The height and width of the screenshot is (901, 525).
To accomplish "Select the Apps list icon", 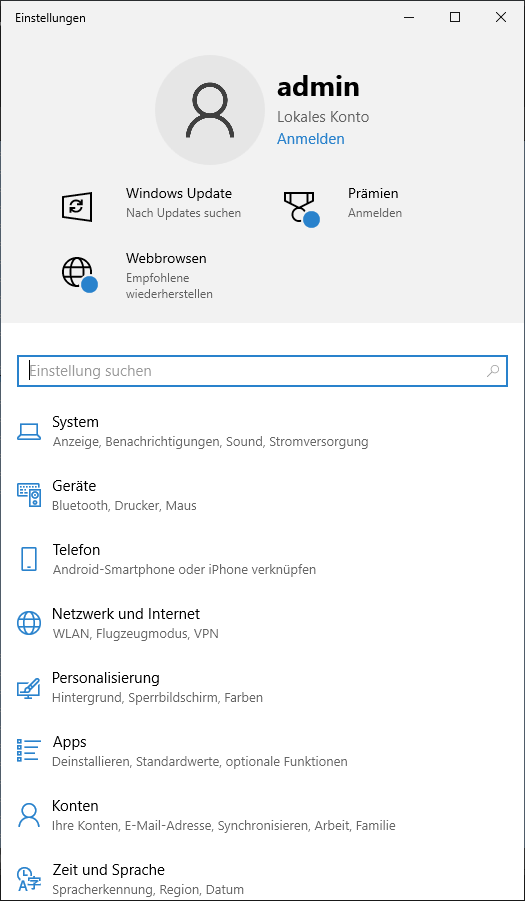I will pyautogui.click(x=29, y=751).
